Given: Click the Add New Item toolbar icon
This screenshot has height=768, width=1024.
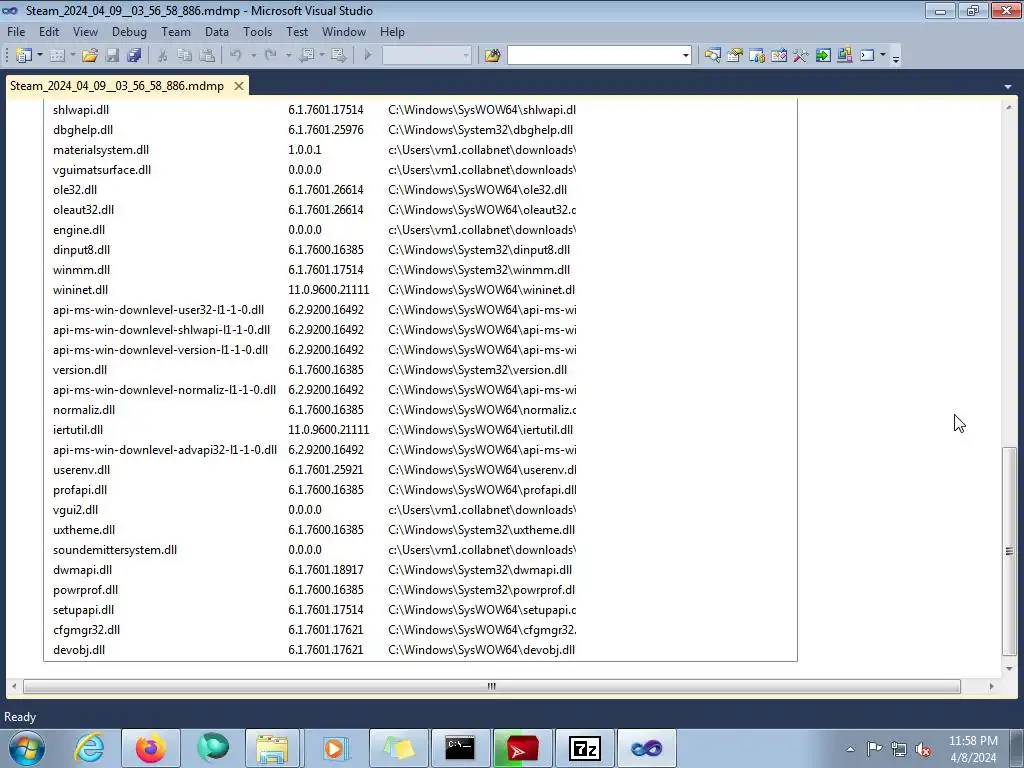Looking at the screenshot, I should pos(57,56).
